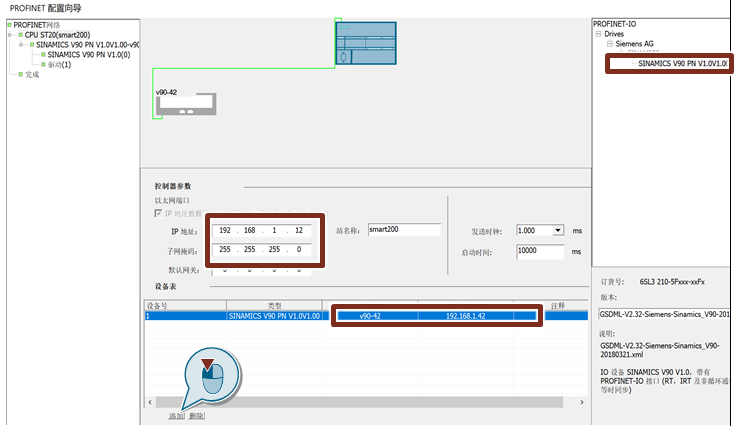The image size is (736, 426).
Task: Click the 版本 field with GSDML-V2.32
Action: [x=664, y=314]
